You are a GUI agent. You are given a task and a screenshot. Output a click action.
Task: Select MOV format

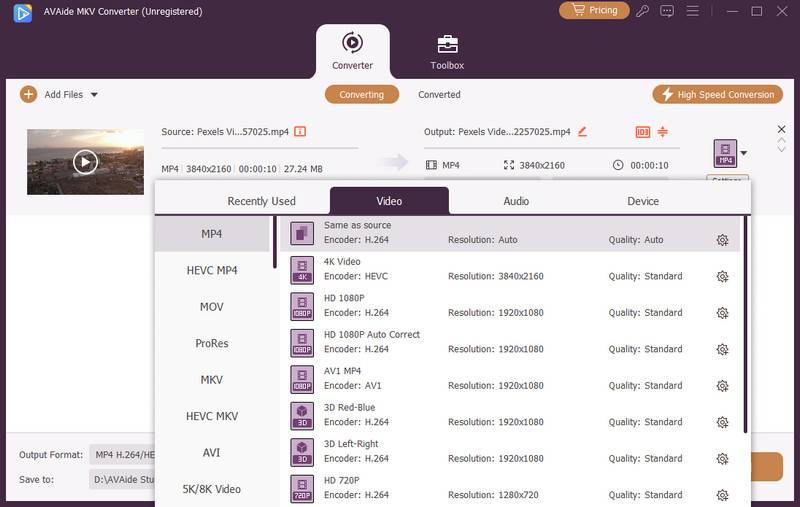[212, 307]
